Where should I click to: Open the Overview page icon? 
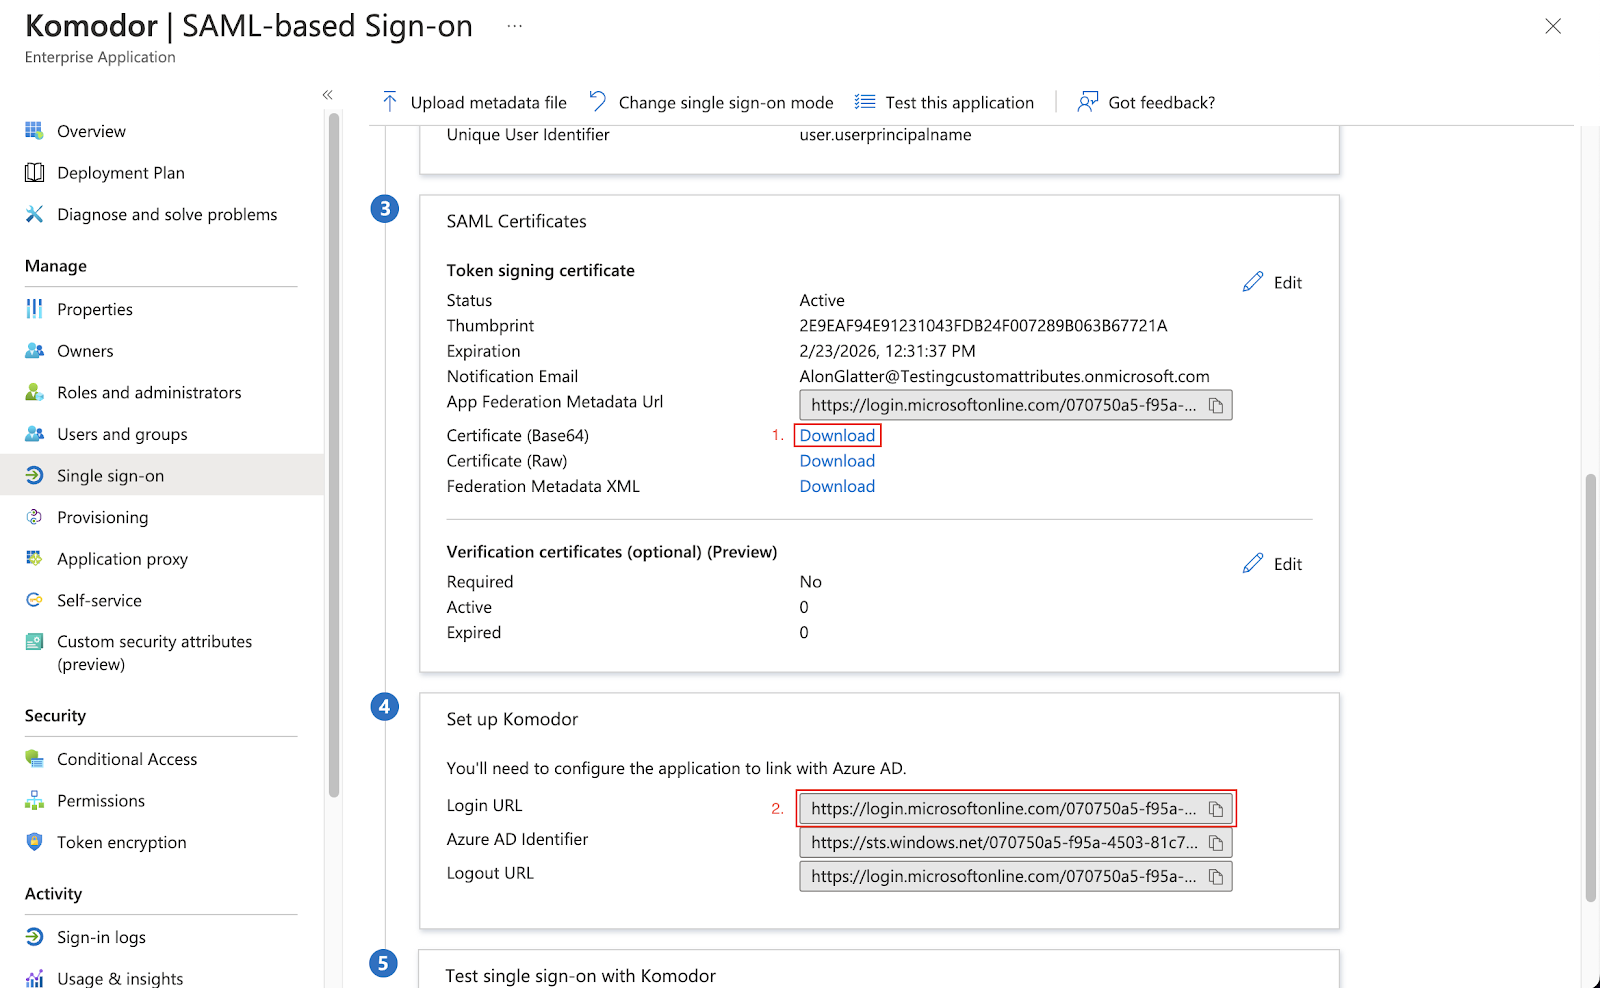click(34, 131)
